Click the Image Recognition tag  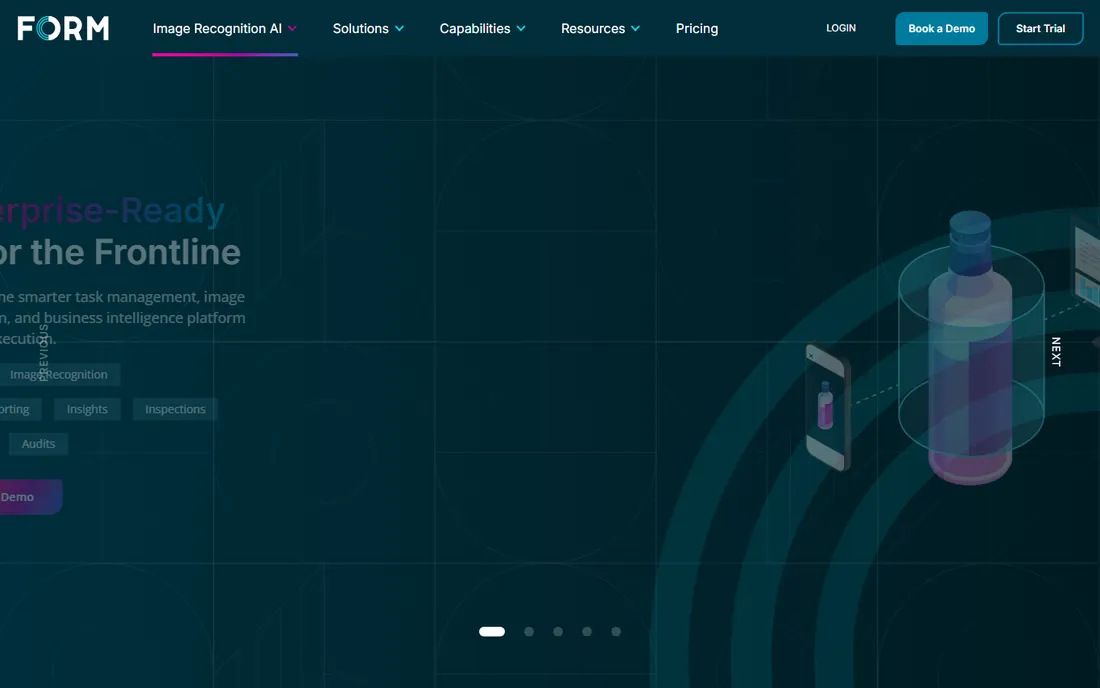pos(60,375)
